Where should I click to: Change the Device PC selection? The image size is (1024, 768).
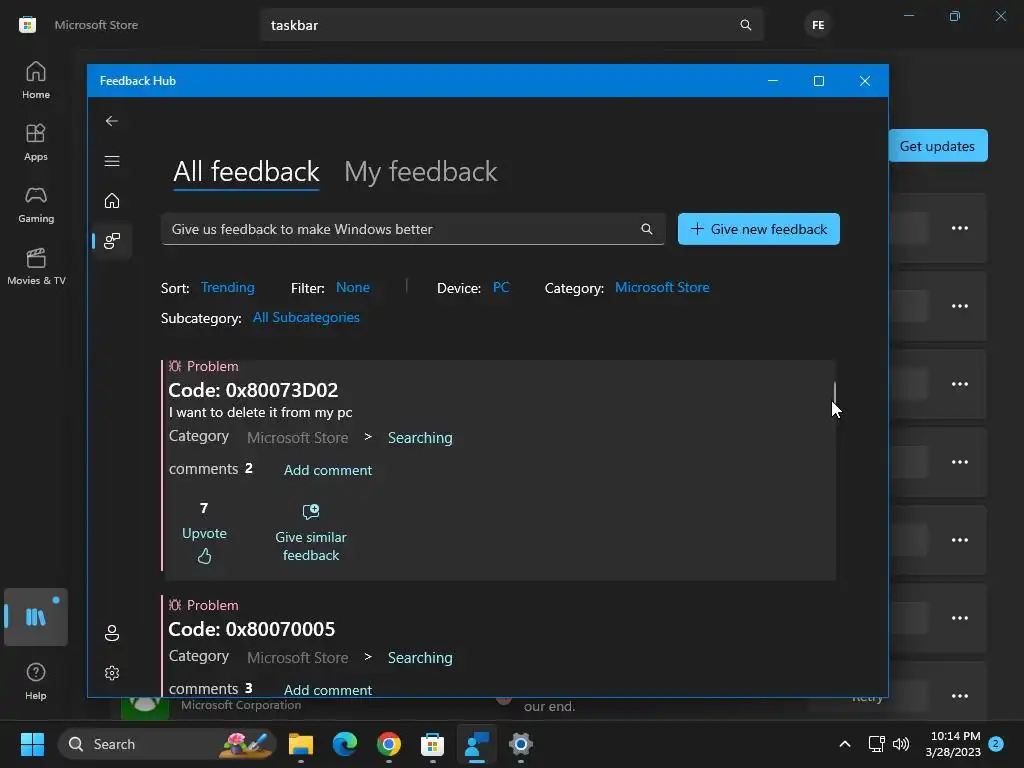[501, 287]
